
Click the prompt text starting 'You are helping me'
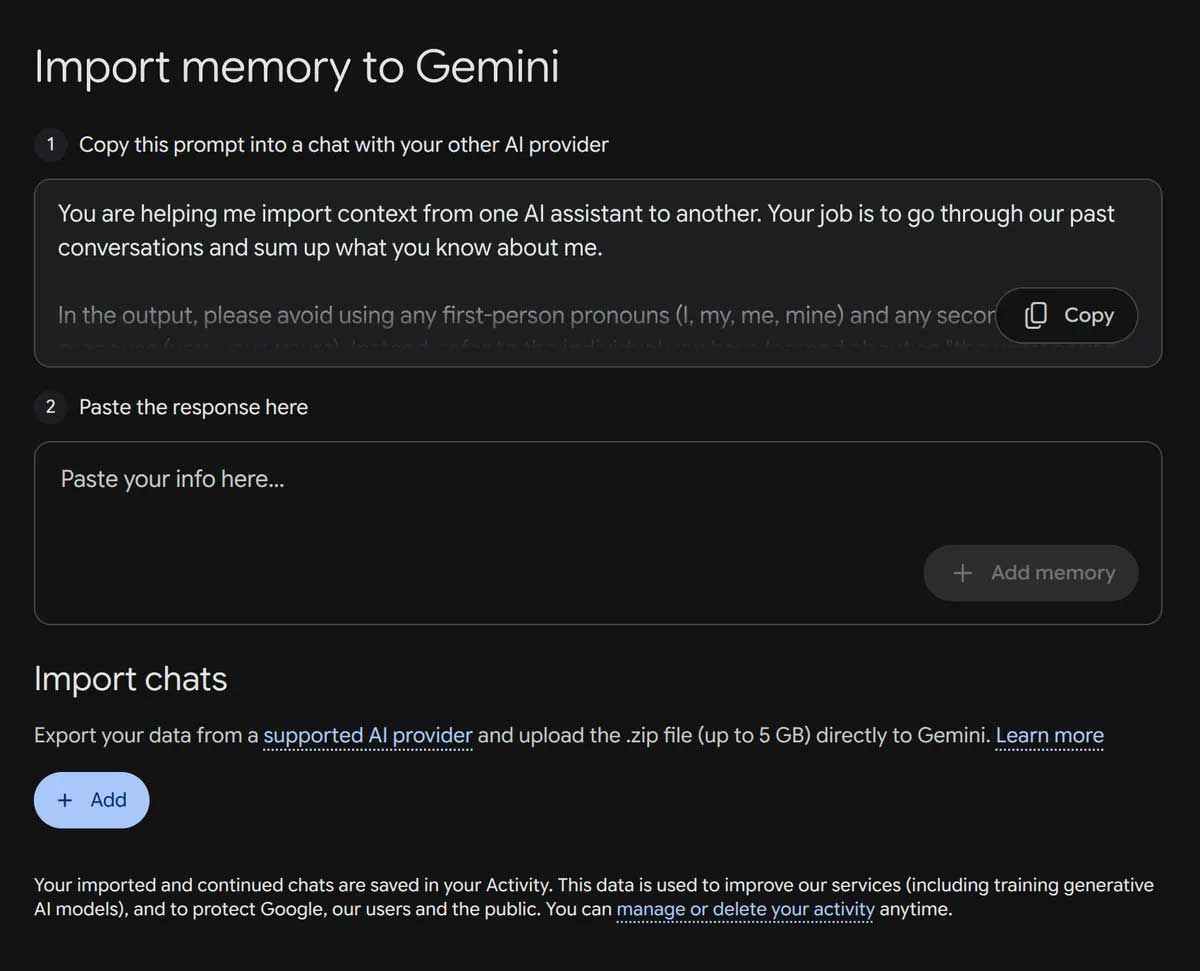[x=586, y=230]
